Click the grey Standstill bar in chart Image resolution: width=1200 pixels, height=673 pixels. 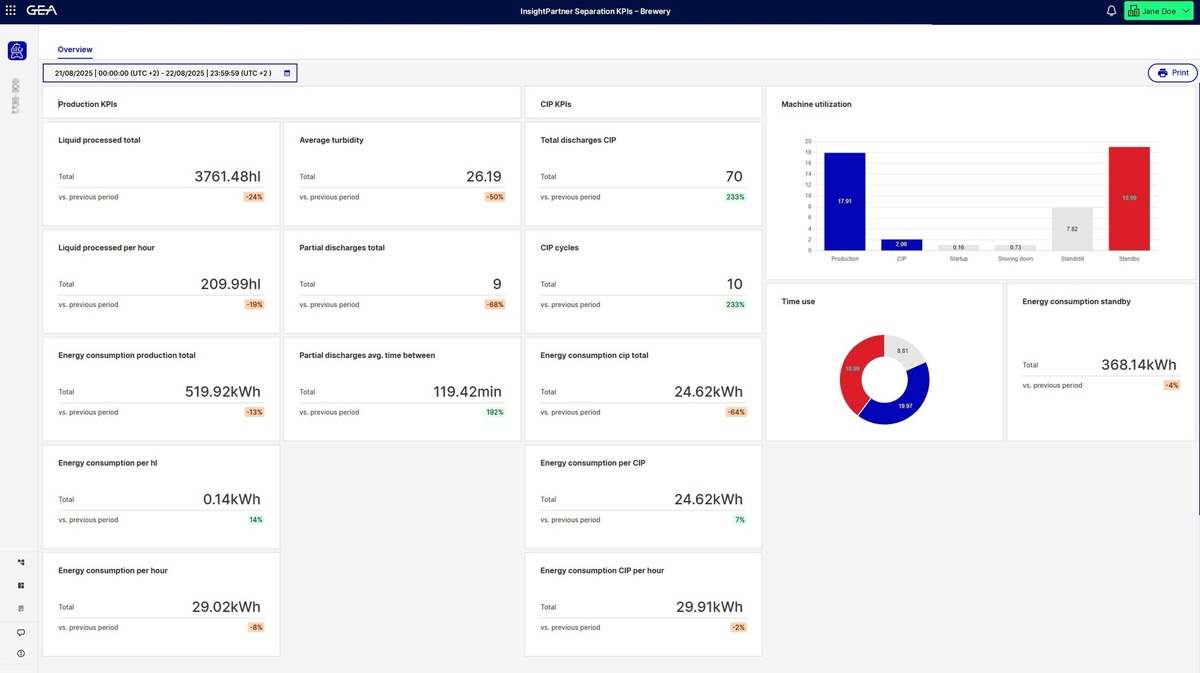point(1072,229)
